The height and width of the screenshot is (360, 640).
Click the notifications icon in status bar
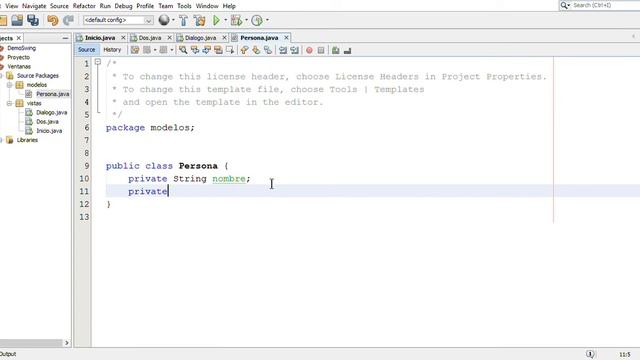(590, 354)
